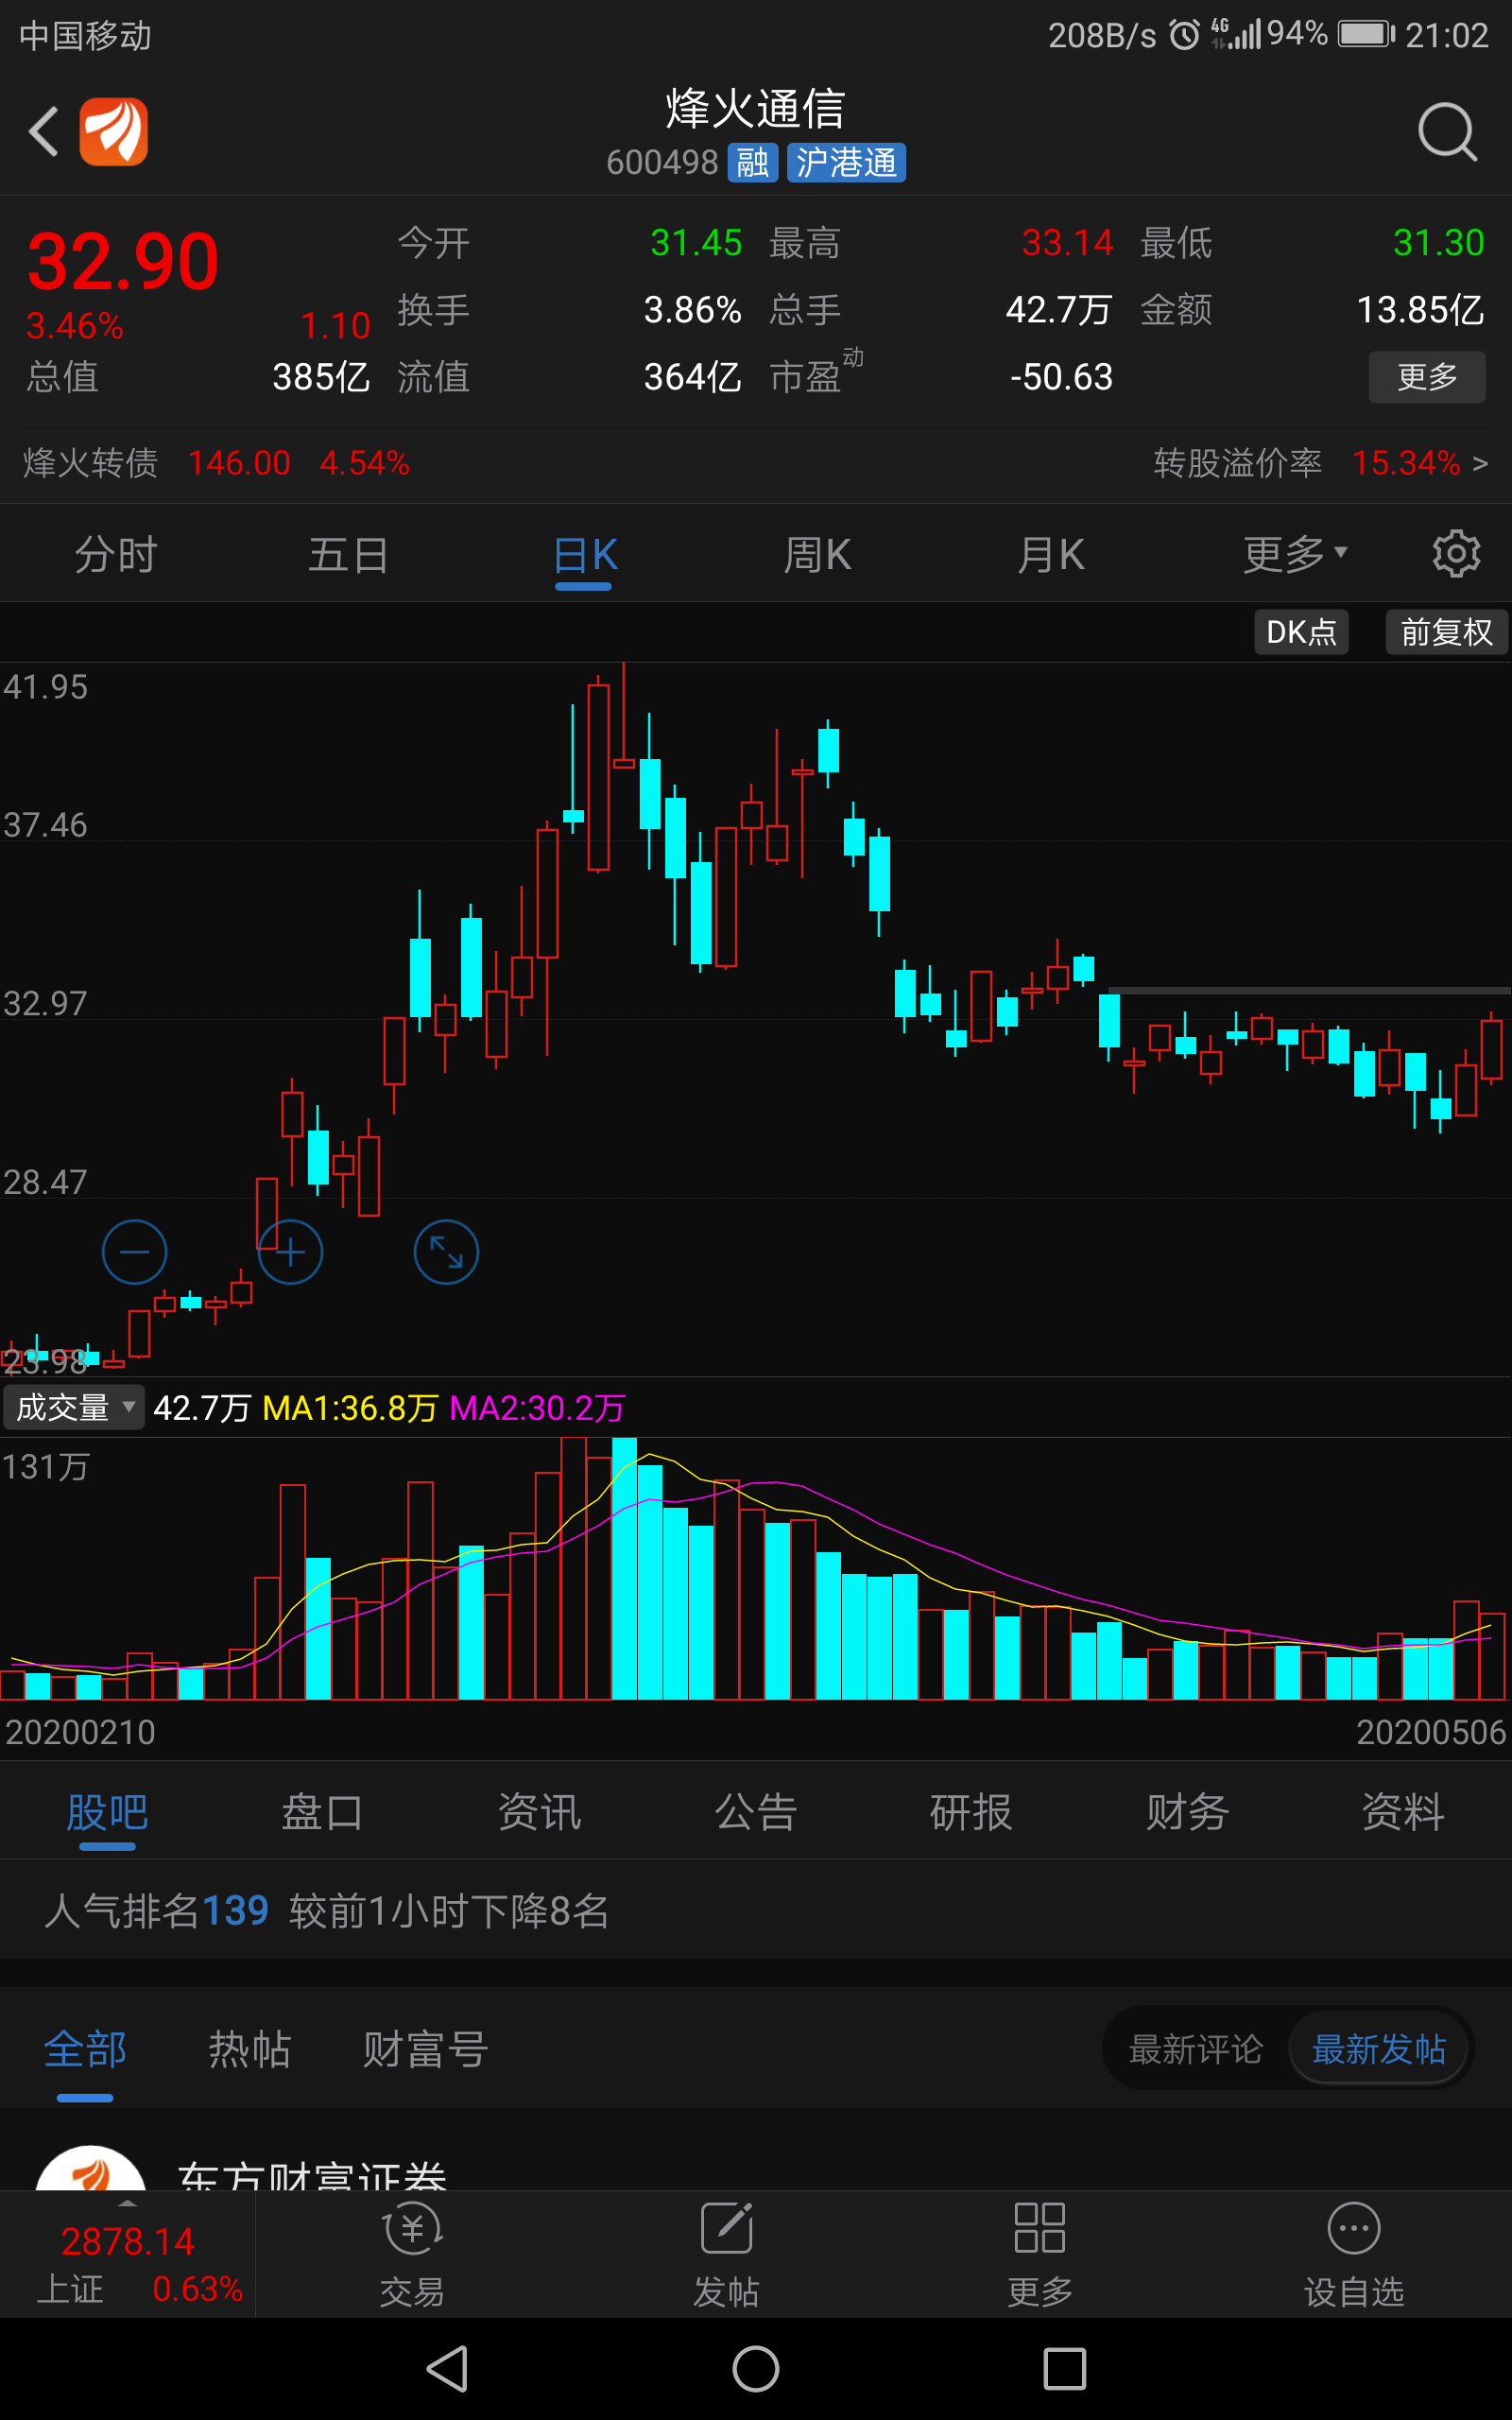
Task: Switch to 最新发帖 sorting
Action: pyautogui.click(x=1379, y=2049)
